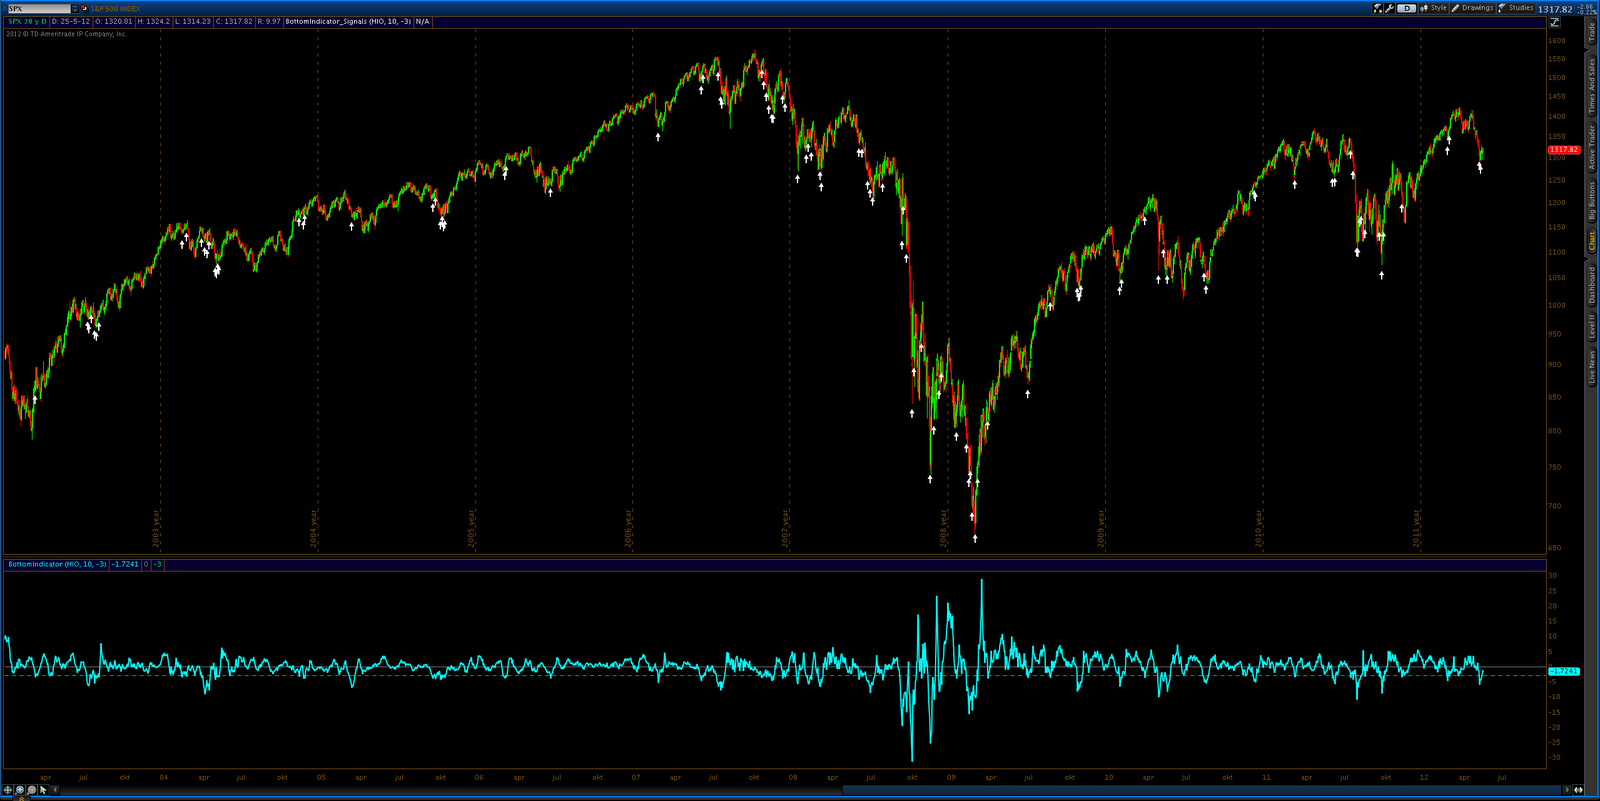
Task: Click the BottomIndicator_Signals study label
Action: (x=348, y=21)
